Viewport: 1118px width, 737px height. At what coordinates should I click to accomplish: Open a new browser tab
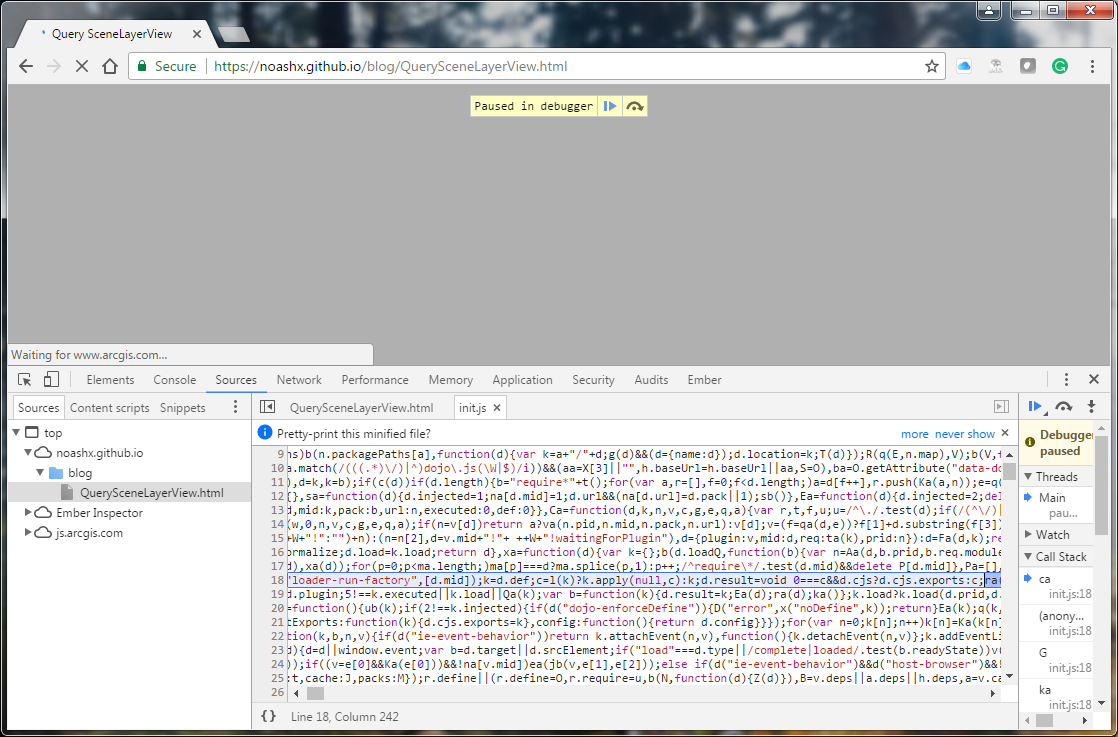233,34
